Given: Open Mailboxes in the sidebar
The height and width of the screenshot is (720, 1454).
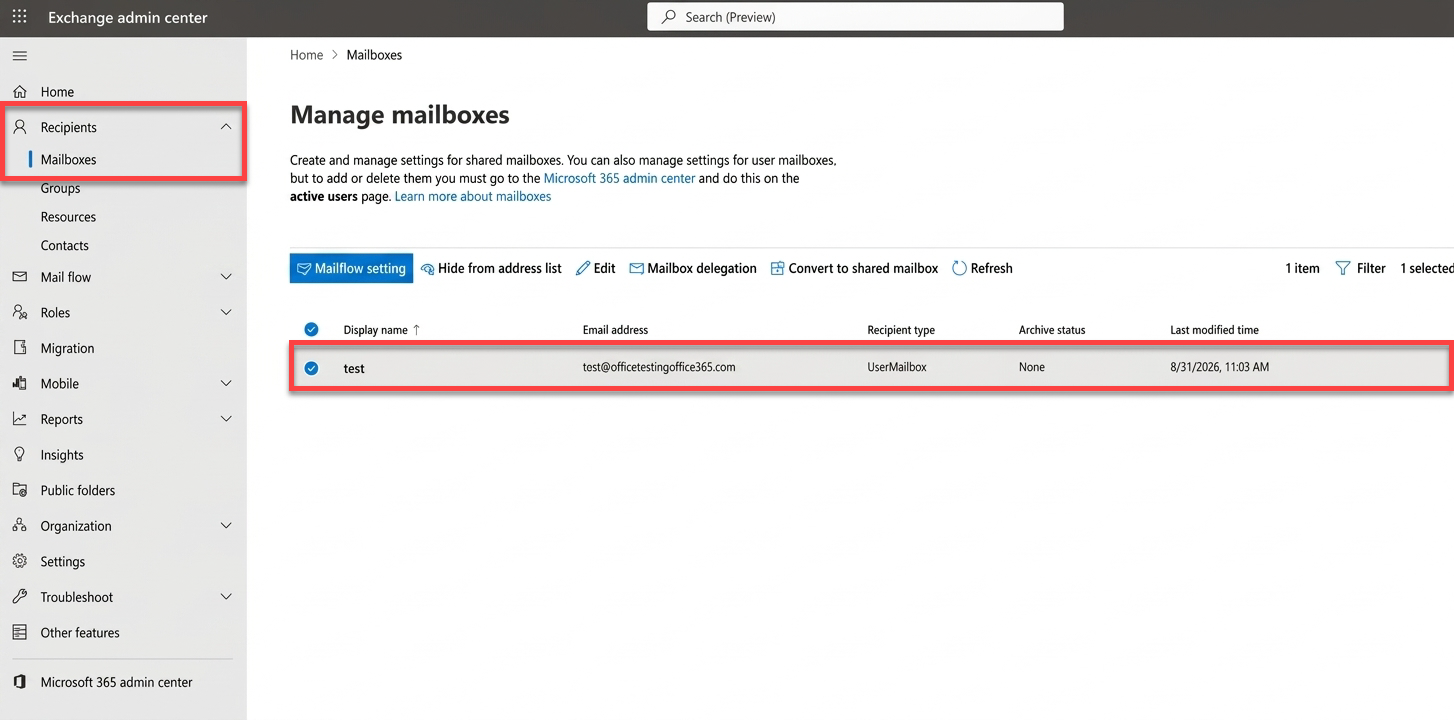Looking at the screenshot, I should coord(68,159).
